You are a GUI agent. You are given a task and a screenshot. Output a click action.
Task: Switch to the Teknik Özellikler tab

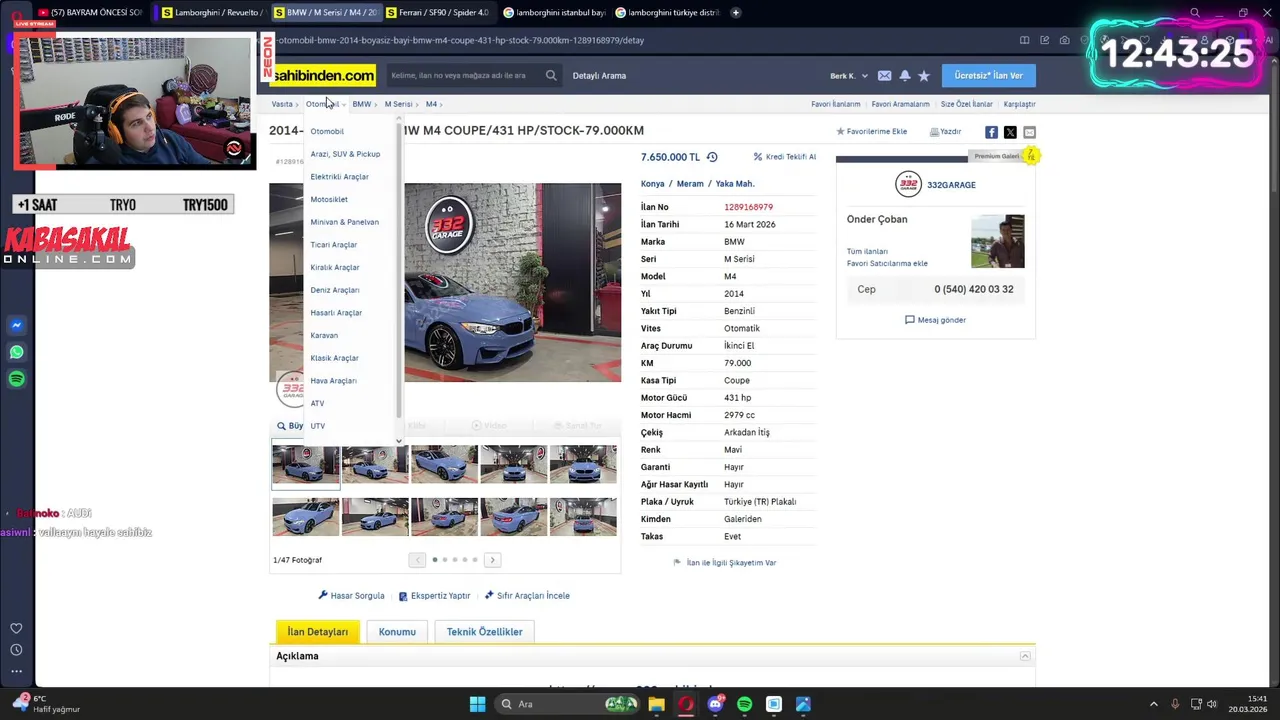(484, 632)
